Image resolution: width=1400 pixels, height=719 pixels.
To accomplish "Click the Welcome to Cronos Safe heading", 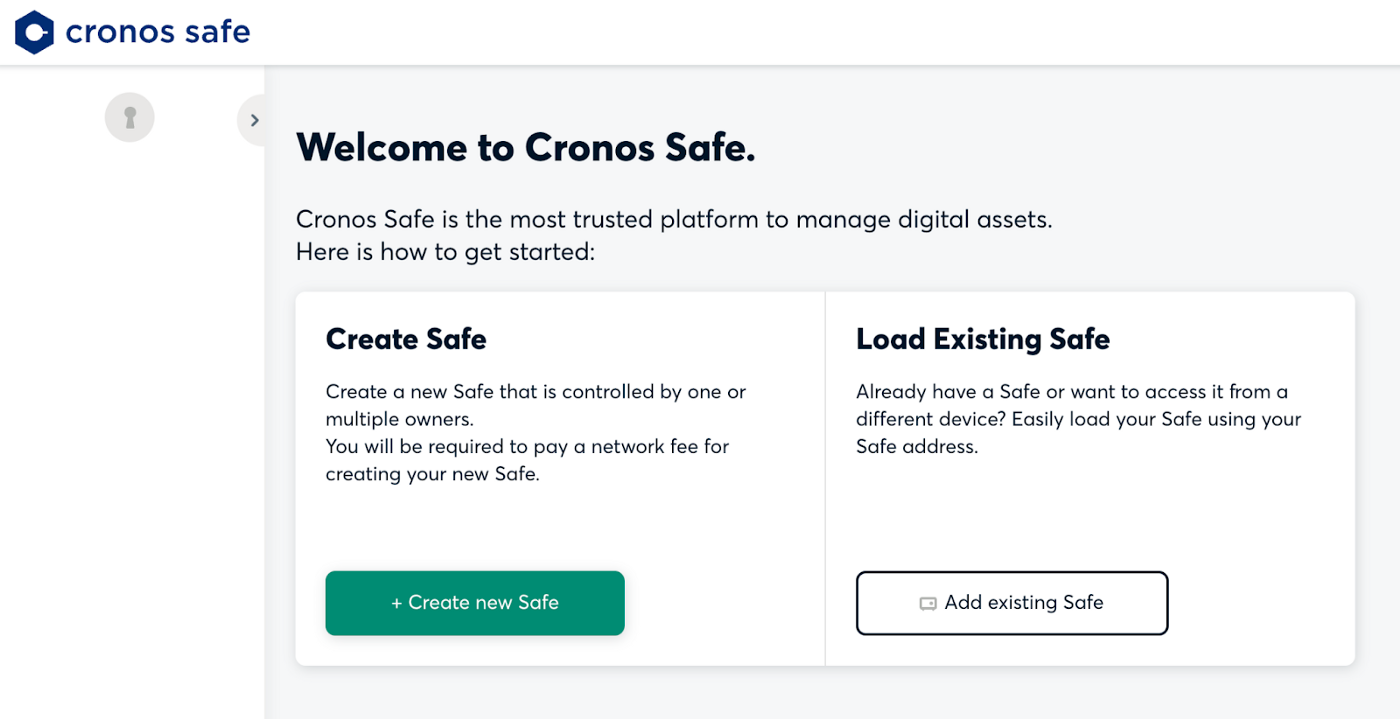I will (x=526, y=148).
